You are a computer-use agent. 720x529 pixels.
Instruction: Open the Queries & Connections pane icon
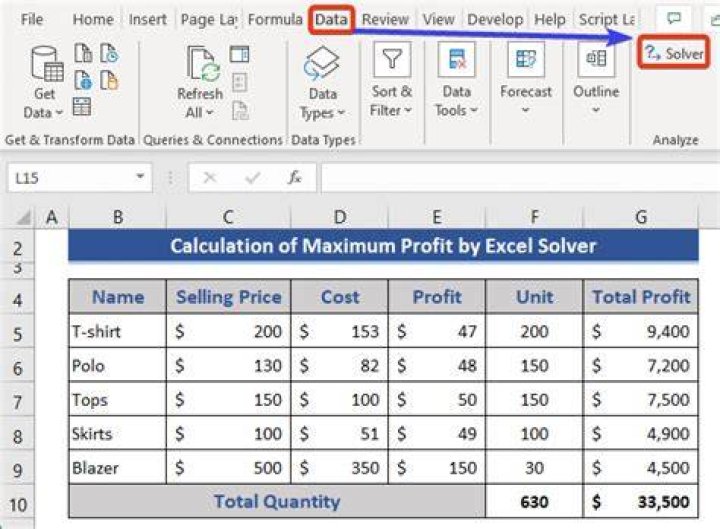pyautogui.click(x=240, y=54)
